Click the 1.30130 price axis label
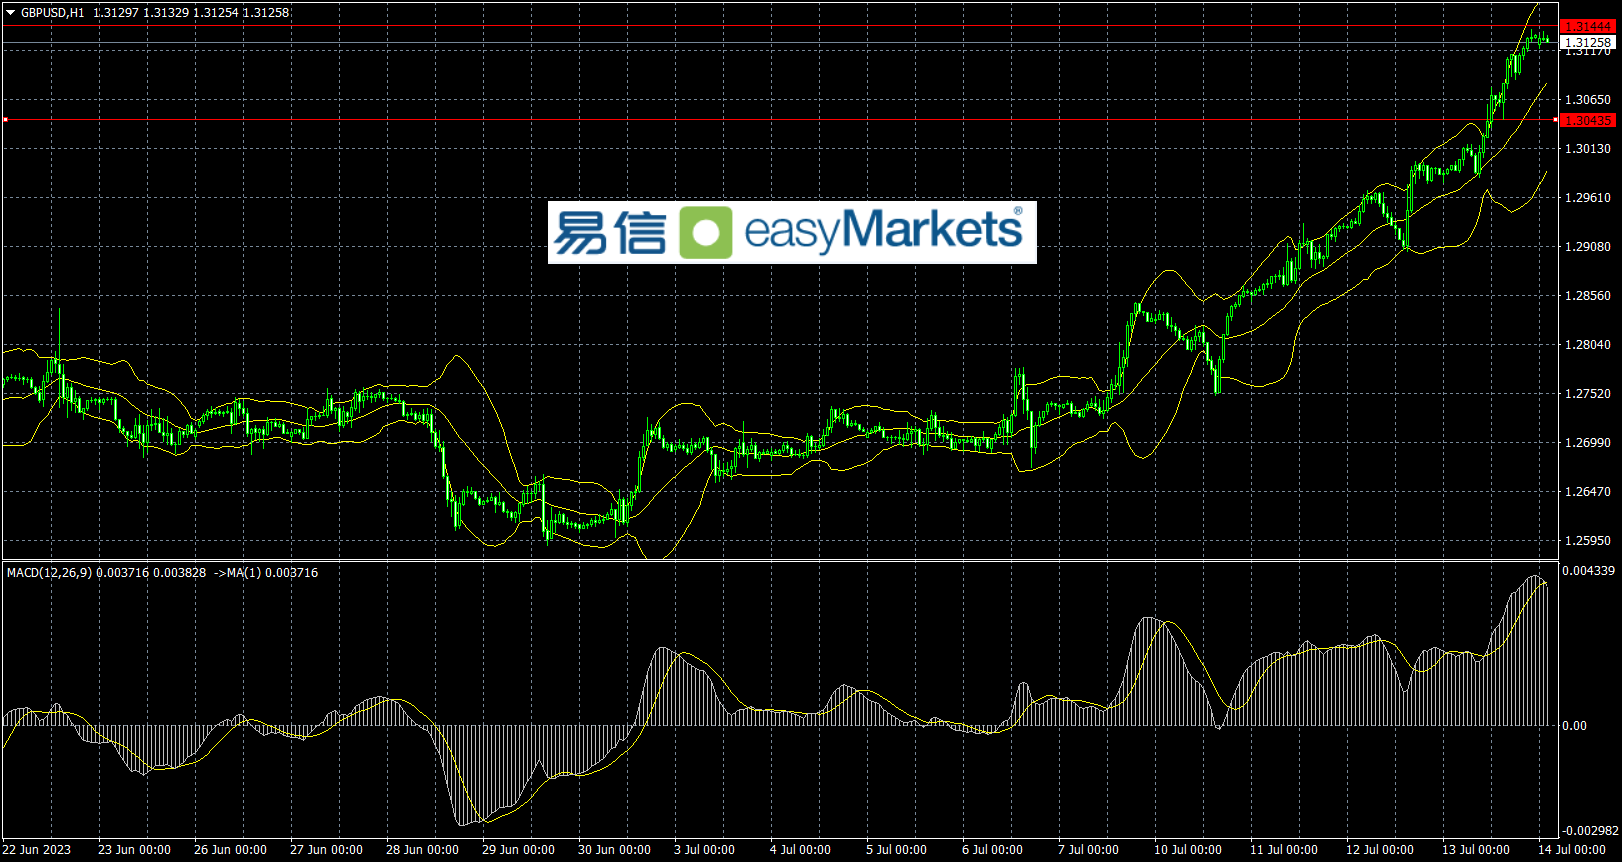Image resolution: width=1622 pixels, height=862 pixels. [x=1588, y=149]
